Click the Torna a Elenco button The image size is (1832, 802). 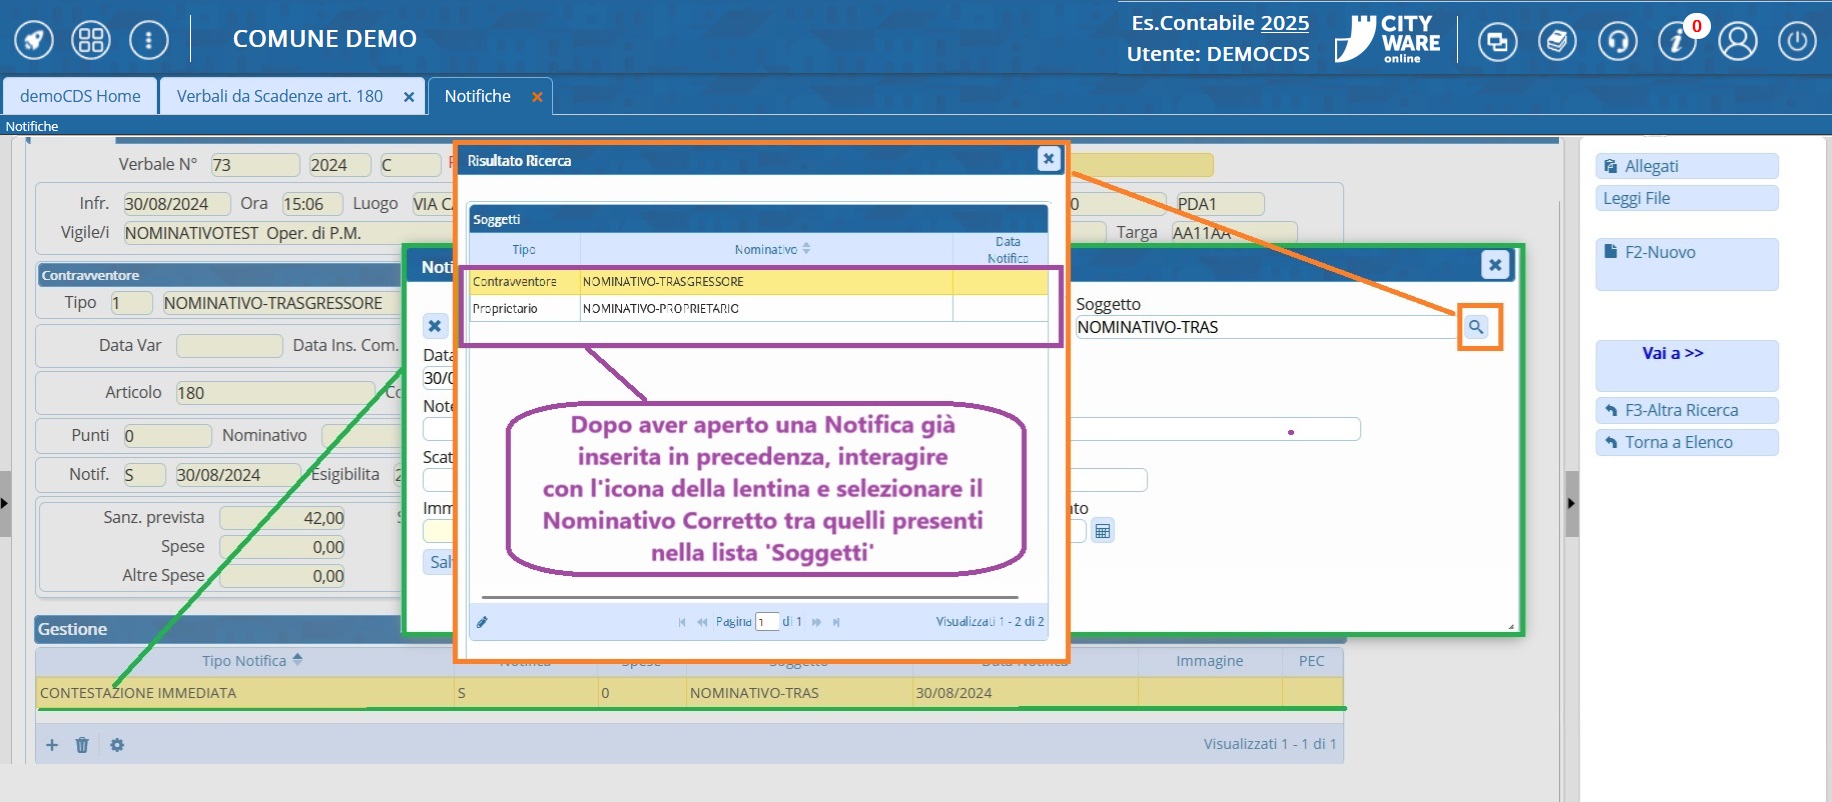pos(1686,442)
